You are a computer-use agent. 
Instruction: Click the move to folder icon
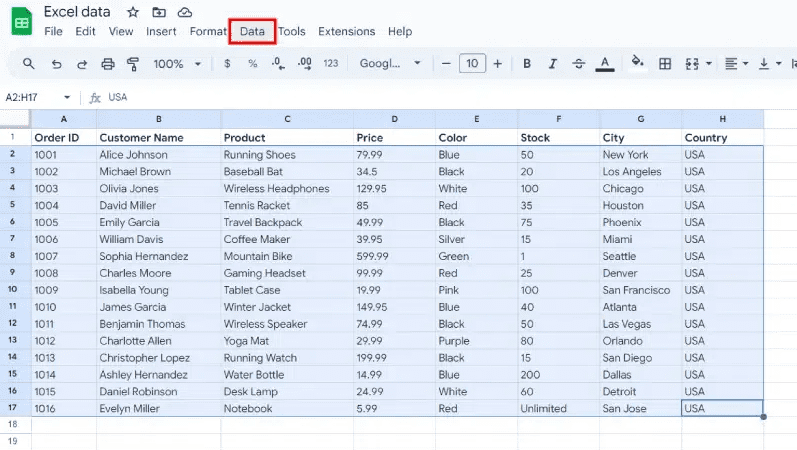pyautogui.click(x=159, y=12)
